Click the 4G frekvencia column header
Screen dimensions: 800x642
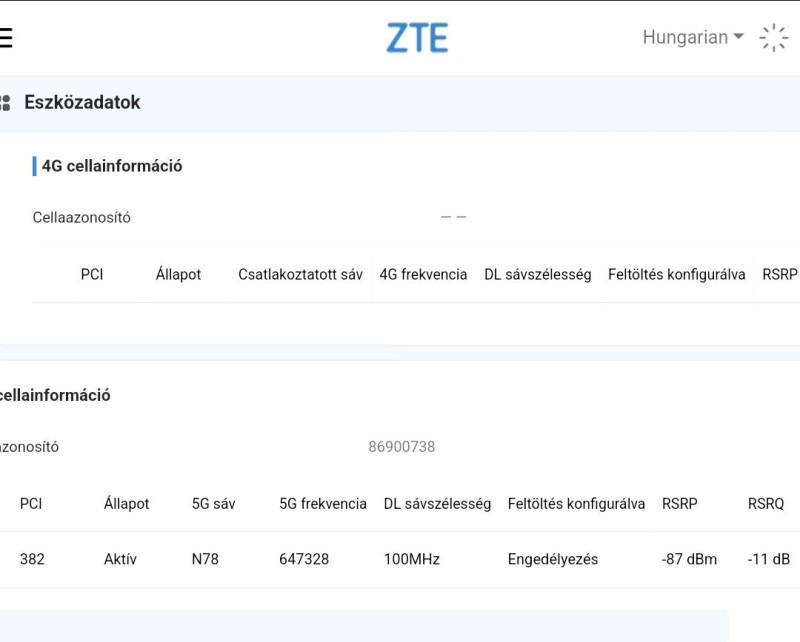[423, 274]
